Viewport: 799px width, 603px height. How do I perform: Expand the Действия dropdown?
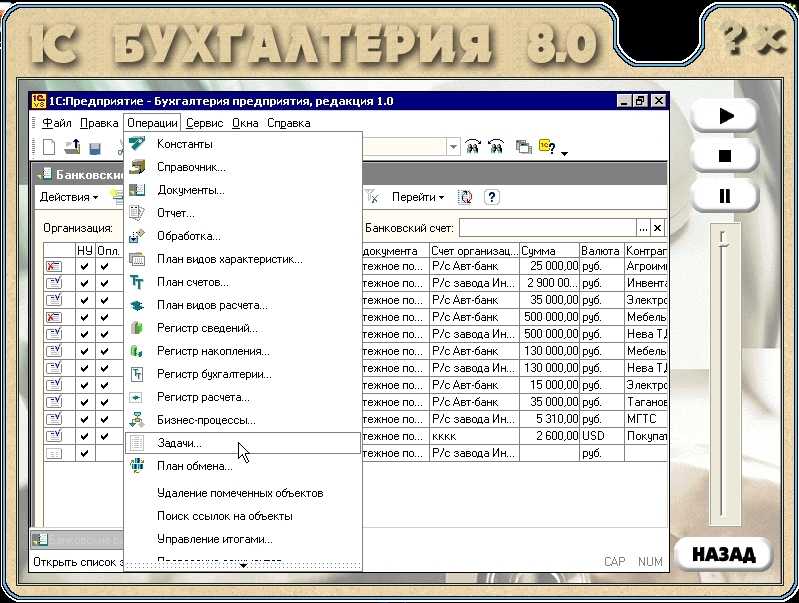[x=69, y=197]
